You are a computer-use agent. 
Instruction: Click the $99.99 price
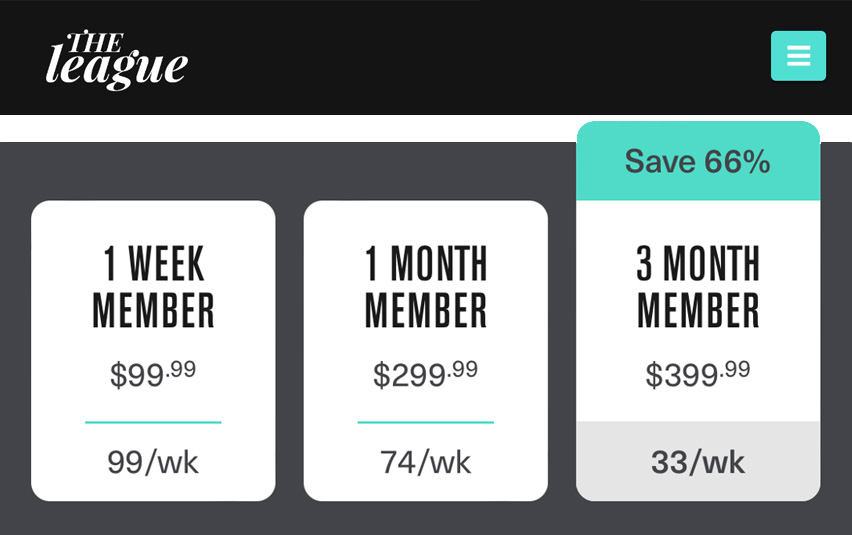pyautogui.click(x=153, y=374)
